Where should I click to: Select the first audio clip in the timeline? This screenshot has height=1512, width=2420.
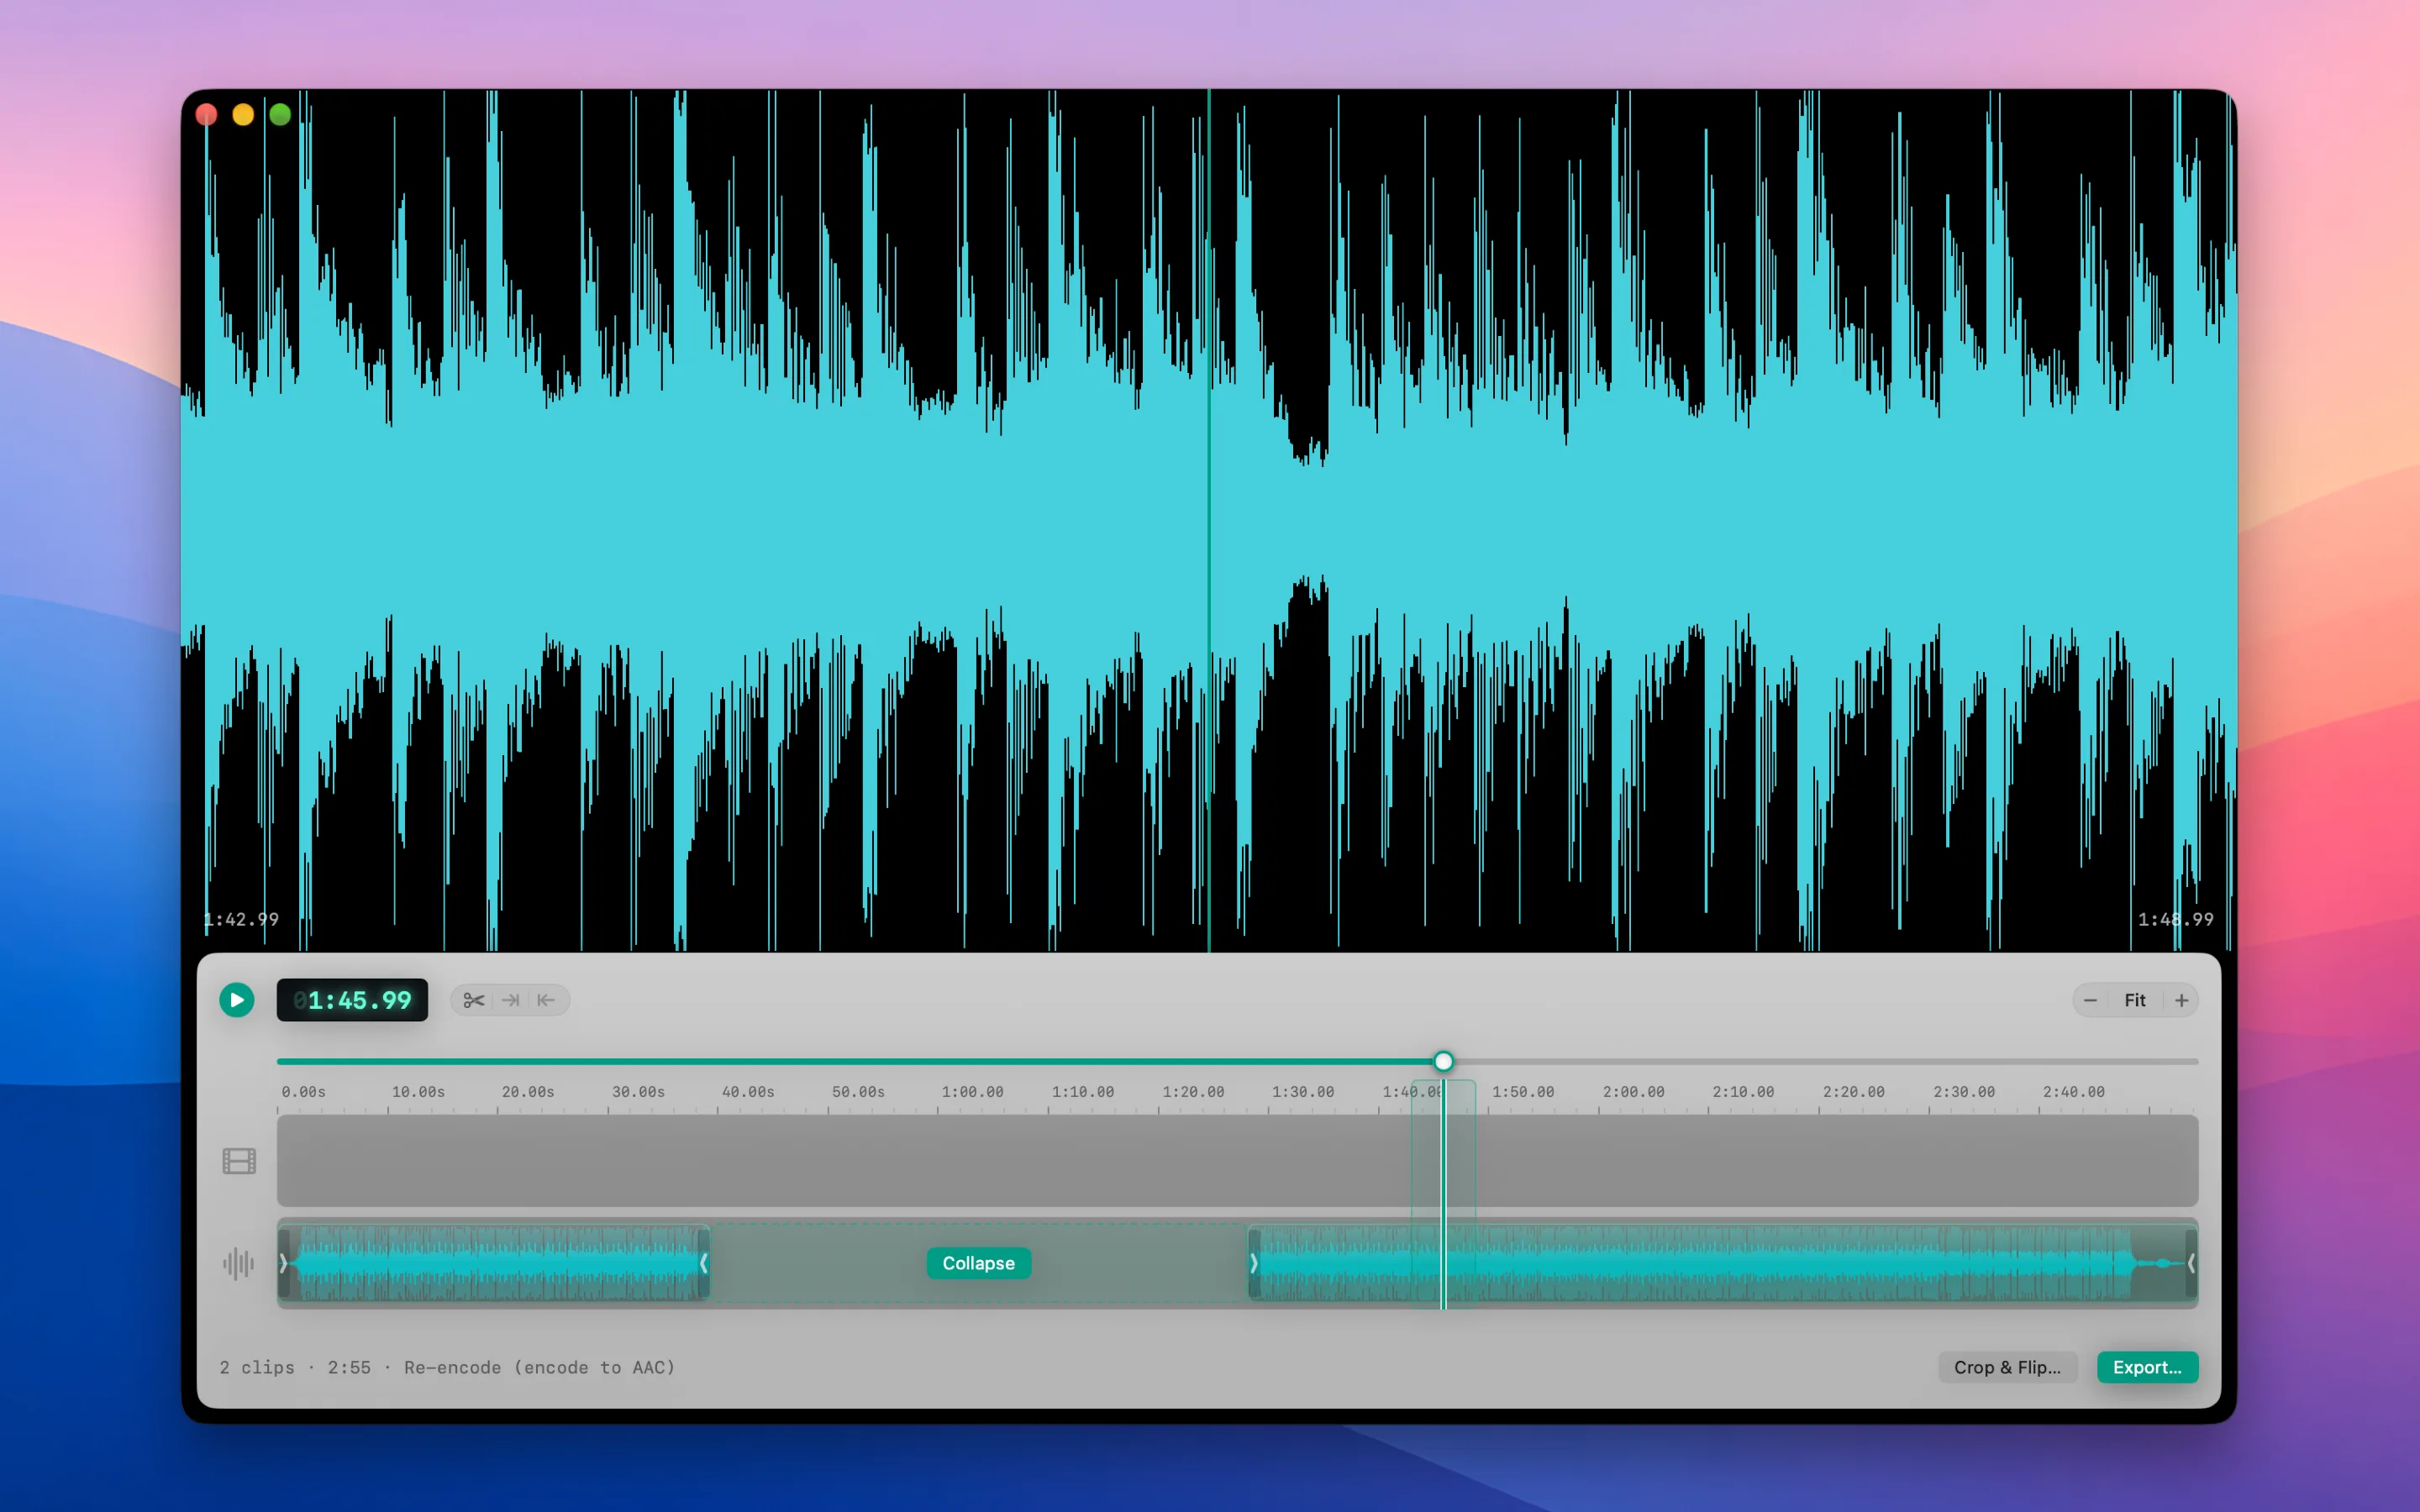tap(494, 1263)
